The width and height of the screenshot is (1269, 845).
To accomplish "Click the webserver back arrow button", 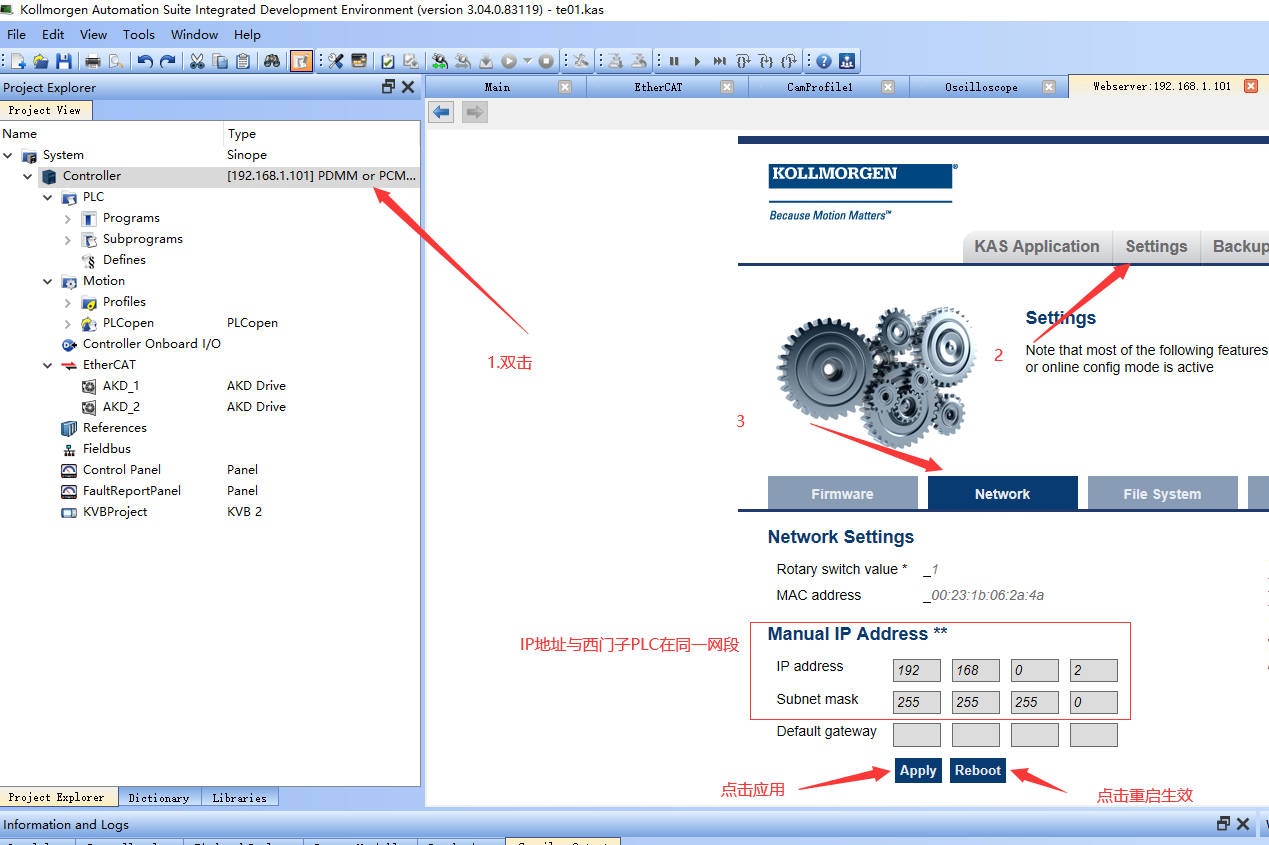I will [x=441, y=112].
